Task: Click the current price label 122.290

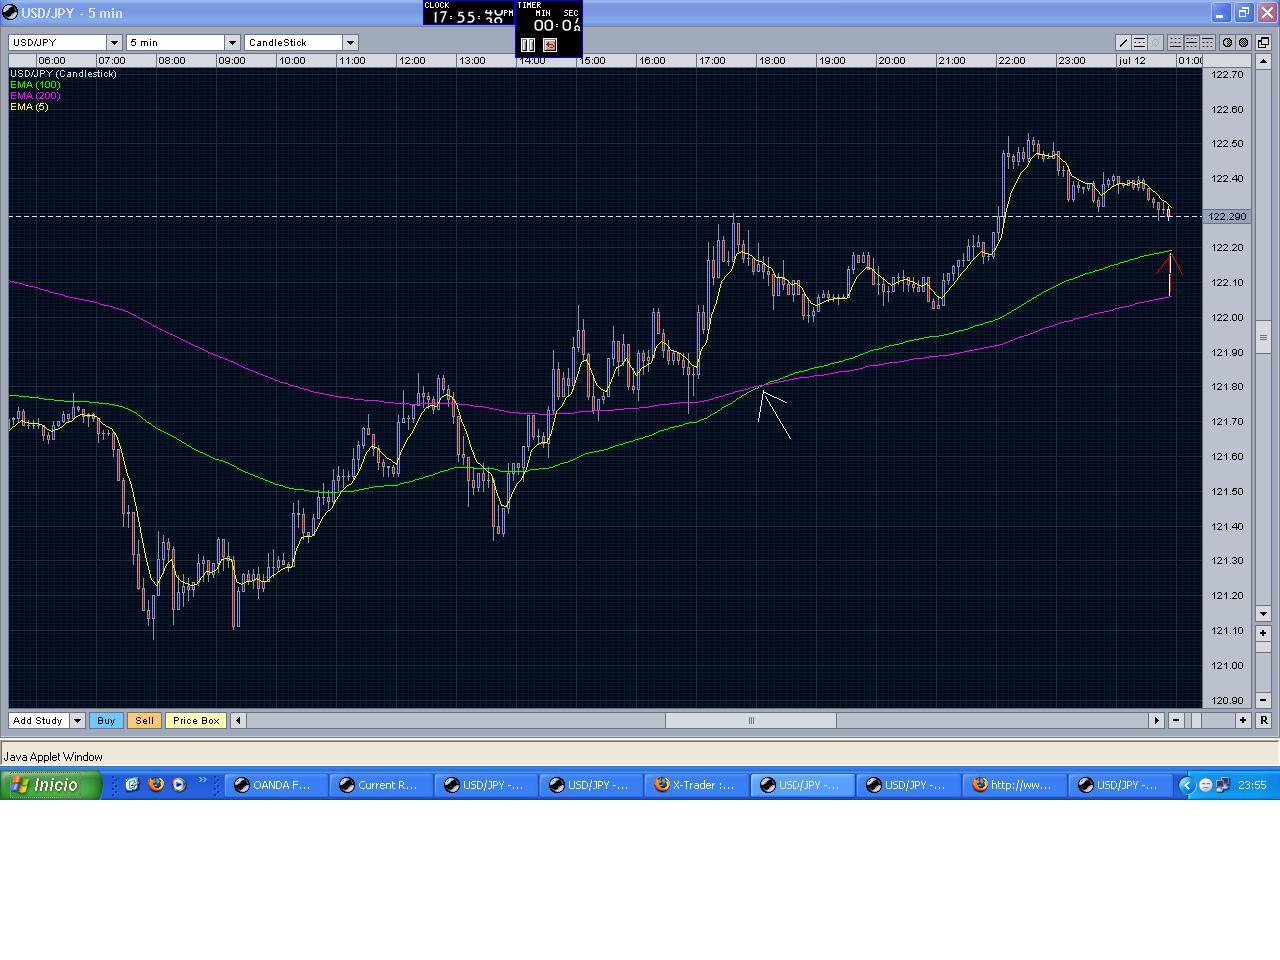Action: pos(1227,217)
